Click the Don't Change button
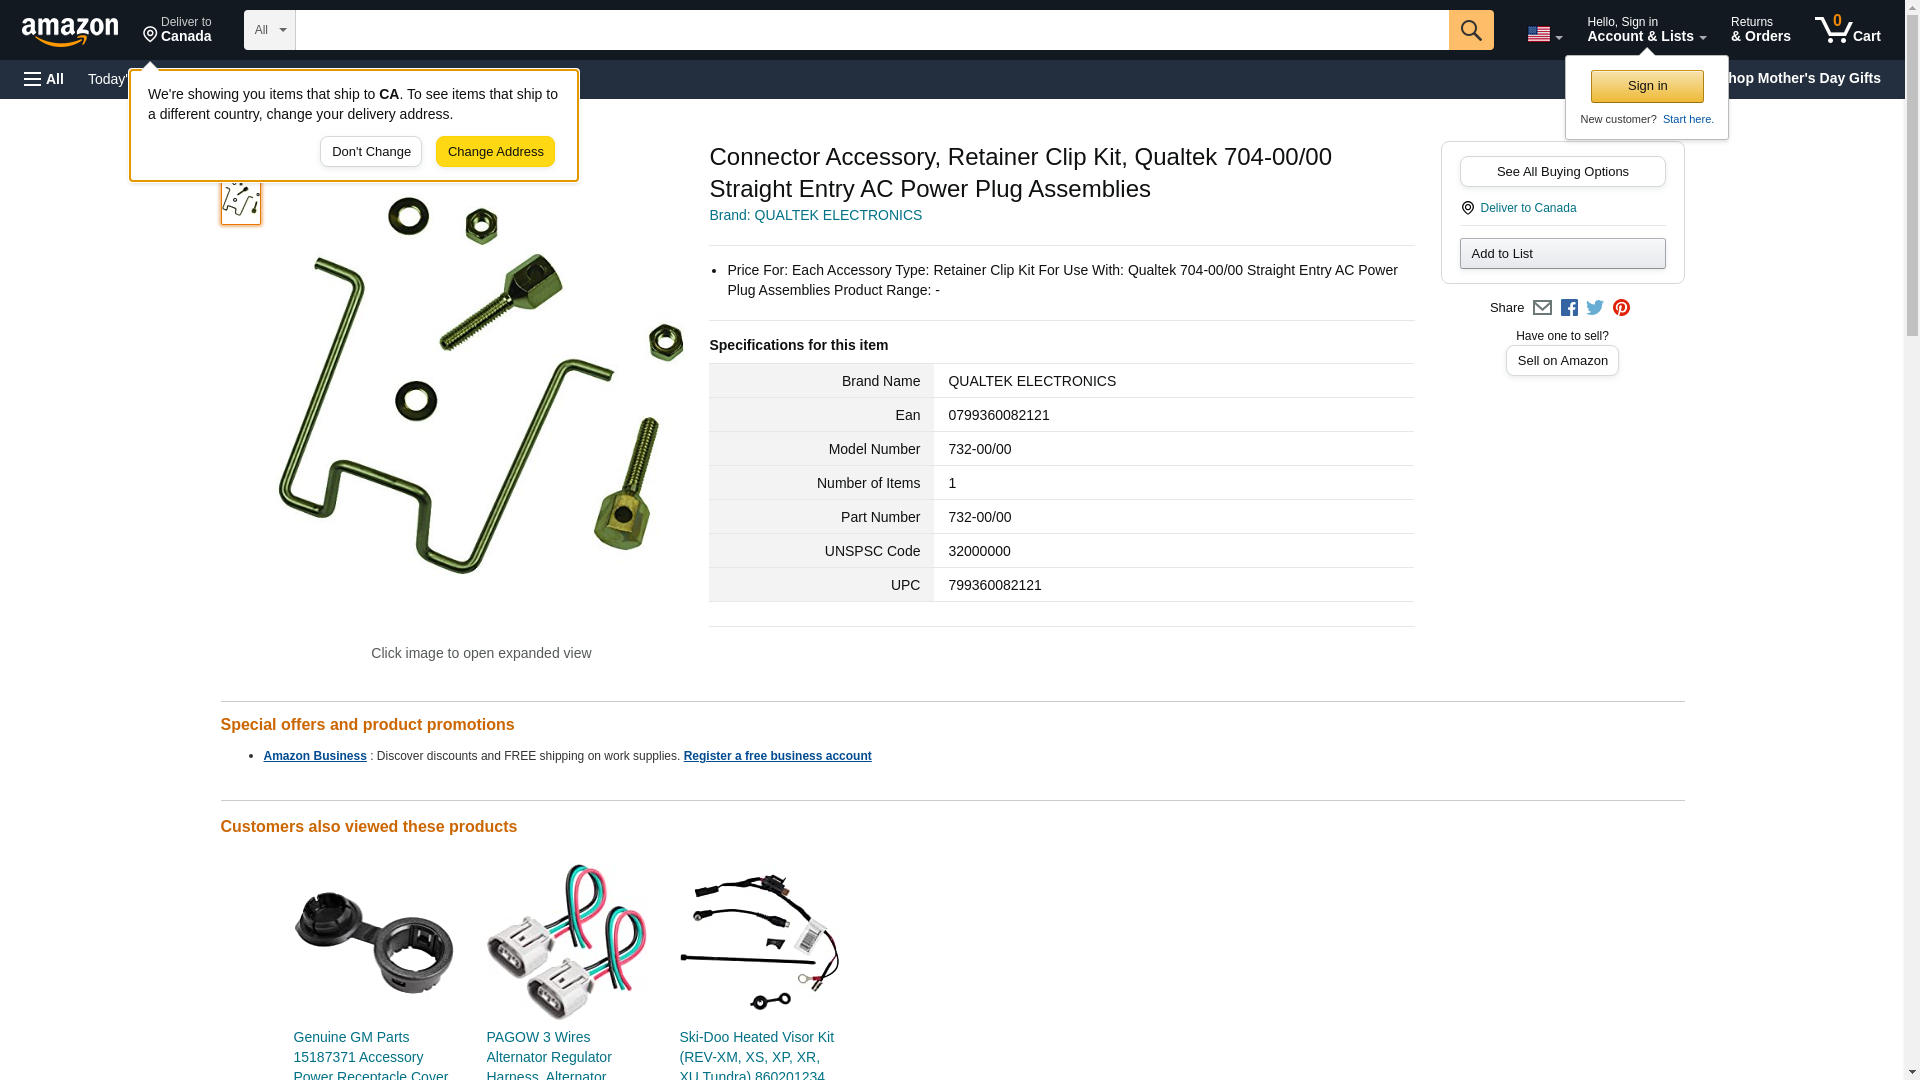Viewport: 1920px width, 1080px height. pyautogui.click(x=371, y=152)
